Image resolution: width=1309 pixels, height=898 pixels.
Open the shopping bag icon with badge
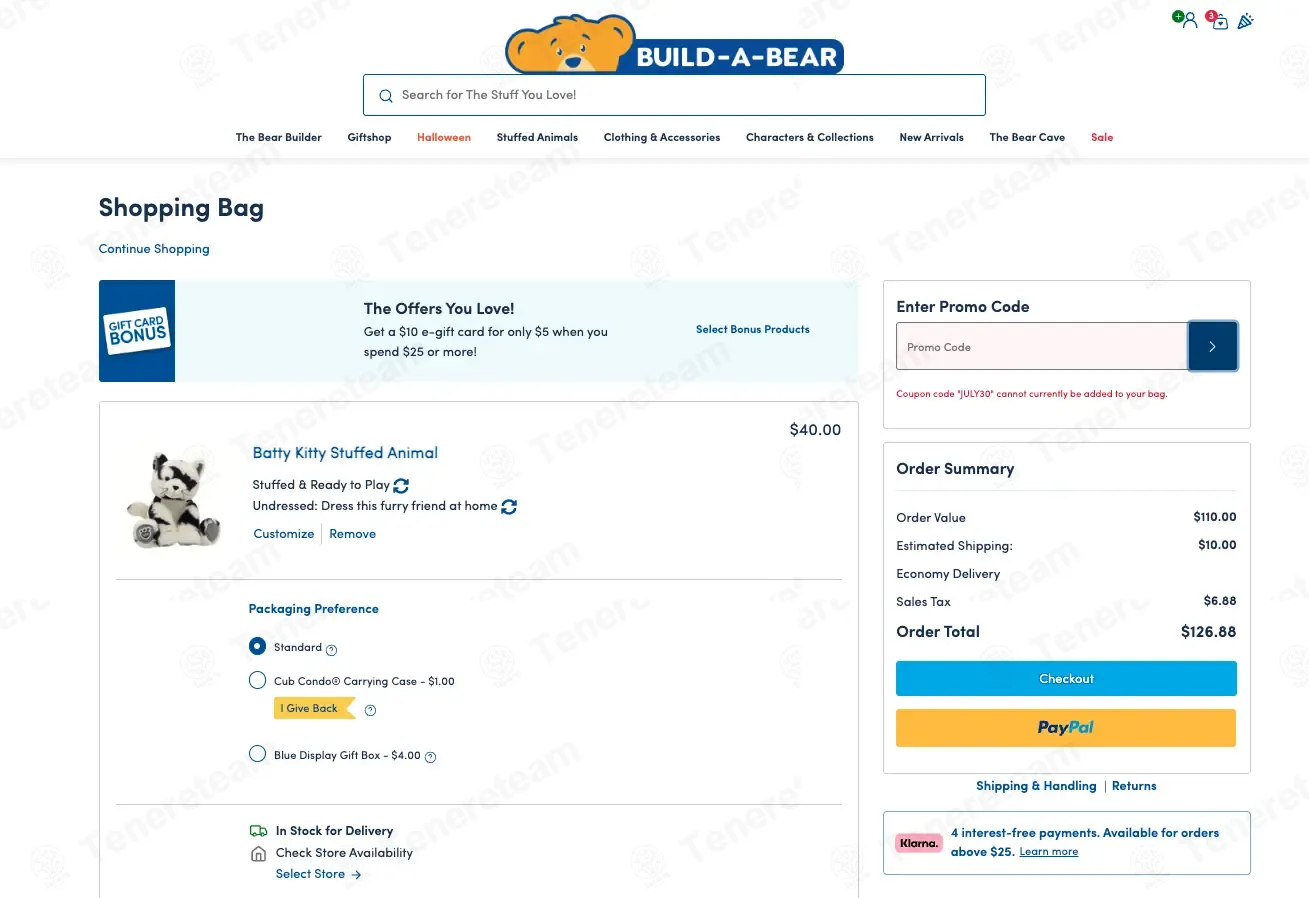(x=1218, y=20)
